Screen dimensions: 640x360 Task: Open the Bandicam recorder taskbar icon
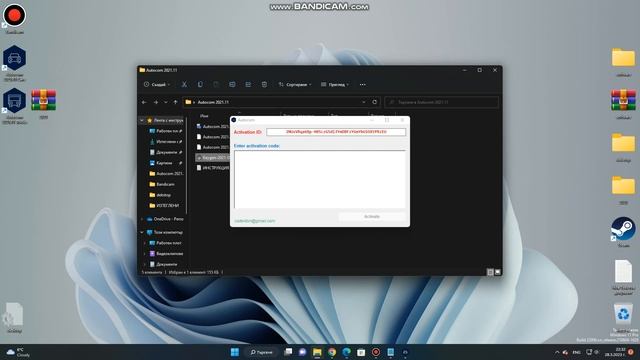tap(376, 352)
